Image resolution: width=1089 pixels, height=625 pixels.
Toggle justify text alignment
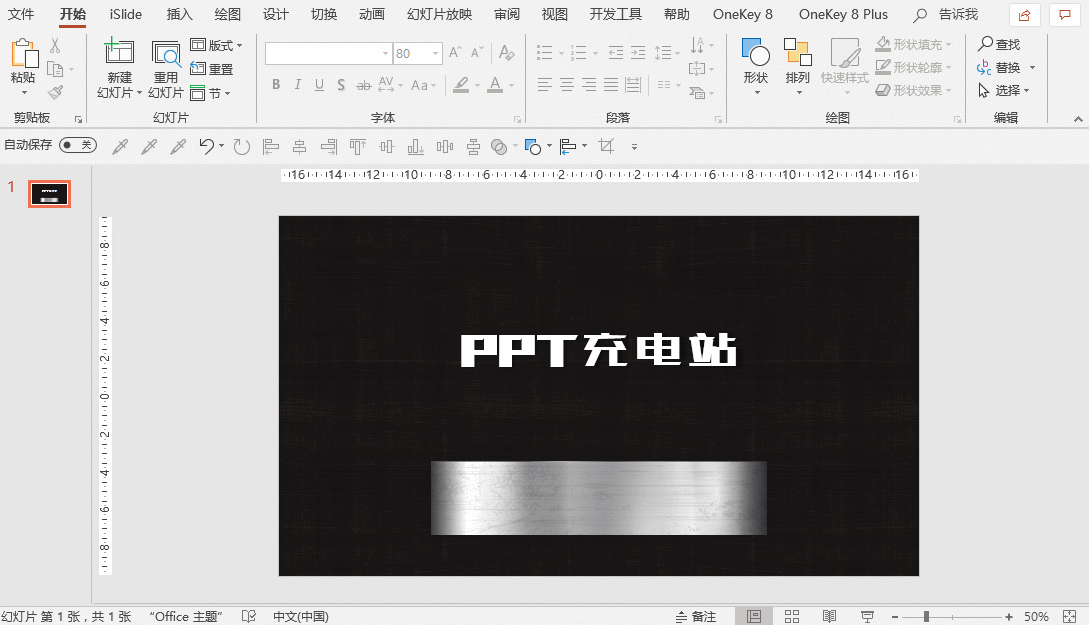[610, 85]
